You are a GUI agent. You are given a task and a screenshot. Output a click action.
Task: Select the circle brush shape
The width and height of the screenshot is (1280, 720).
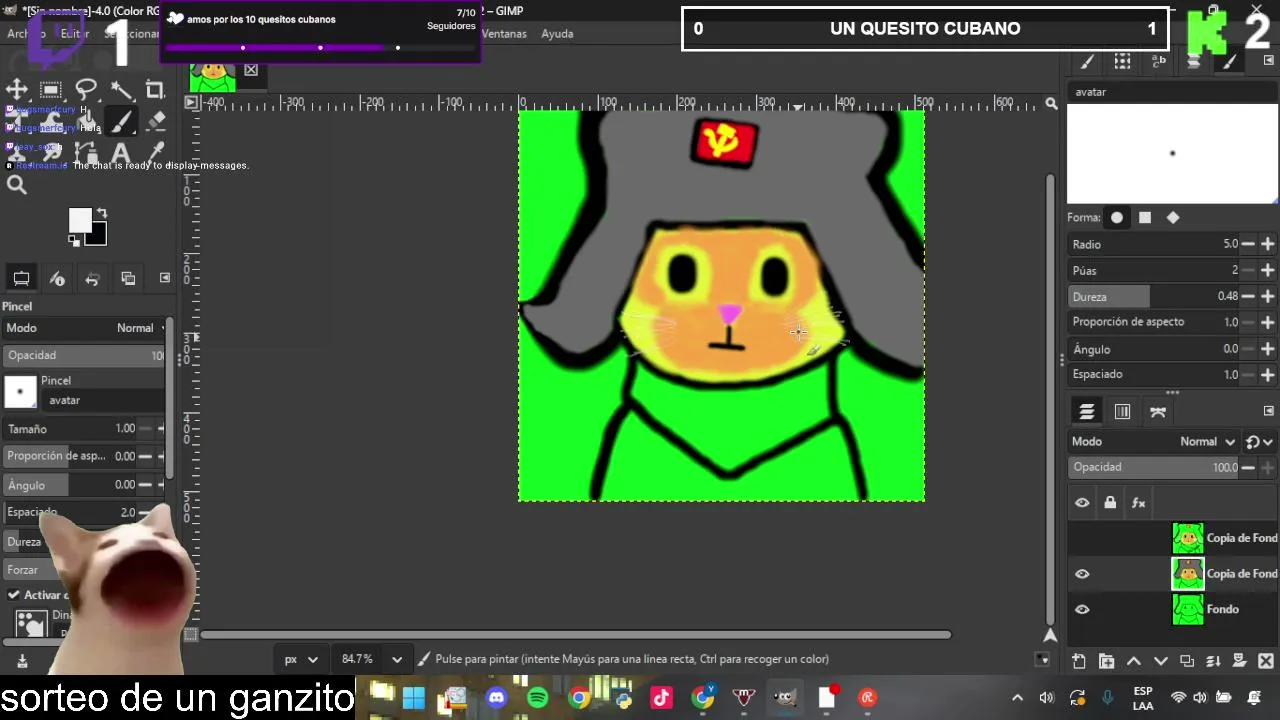[x=1117, y=217]
